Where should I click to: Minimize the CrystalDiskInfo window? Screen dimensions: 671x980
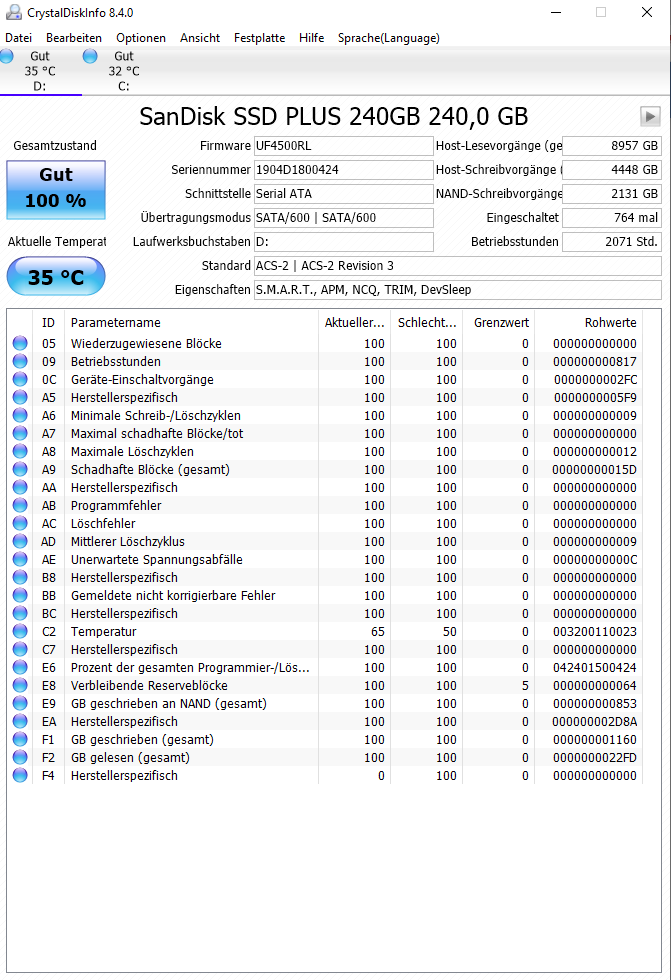pos(556,12)
